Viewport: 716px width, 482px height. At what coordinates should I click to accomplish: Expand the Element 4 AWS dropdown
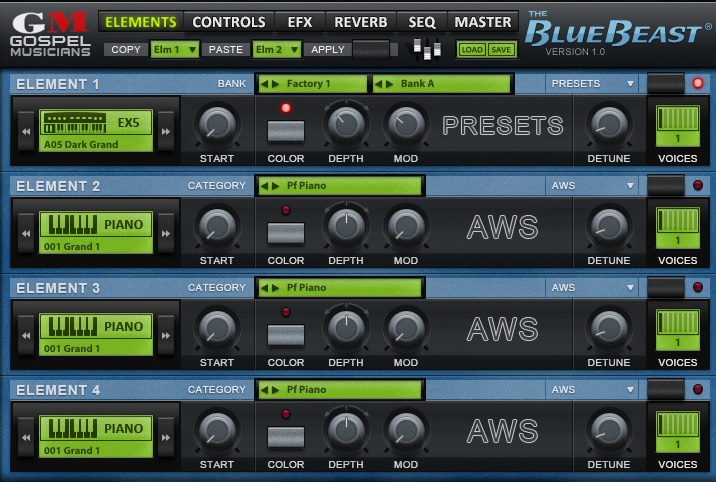click(x=592, y=389)
